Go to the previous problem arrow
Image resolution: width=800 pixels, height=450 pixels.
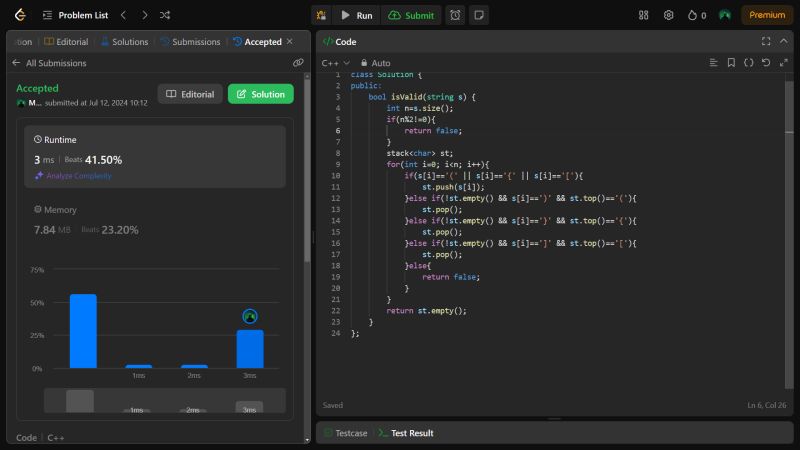[x=123, y=15]
